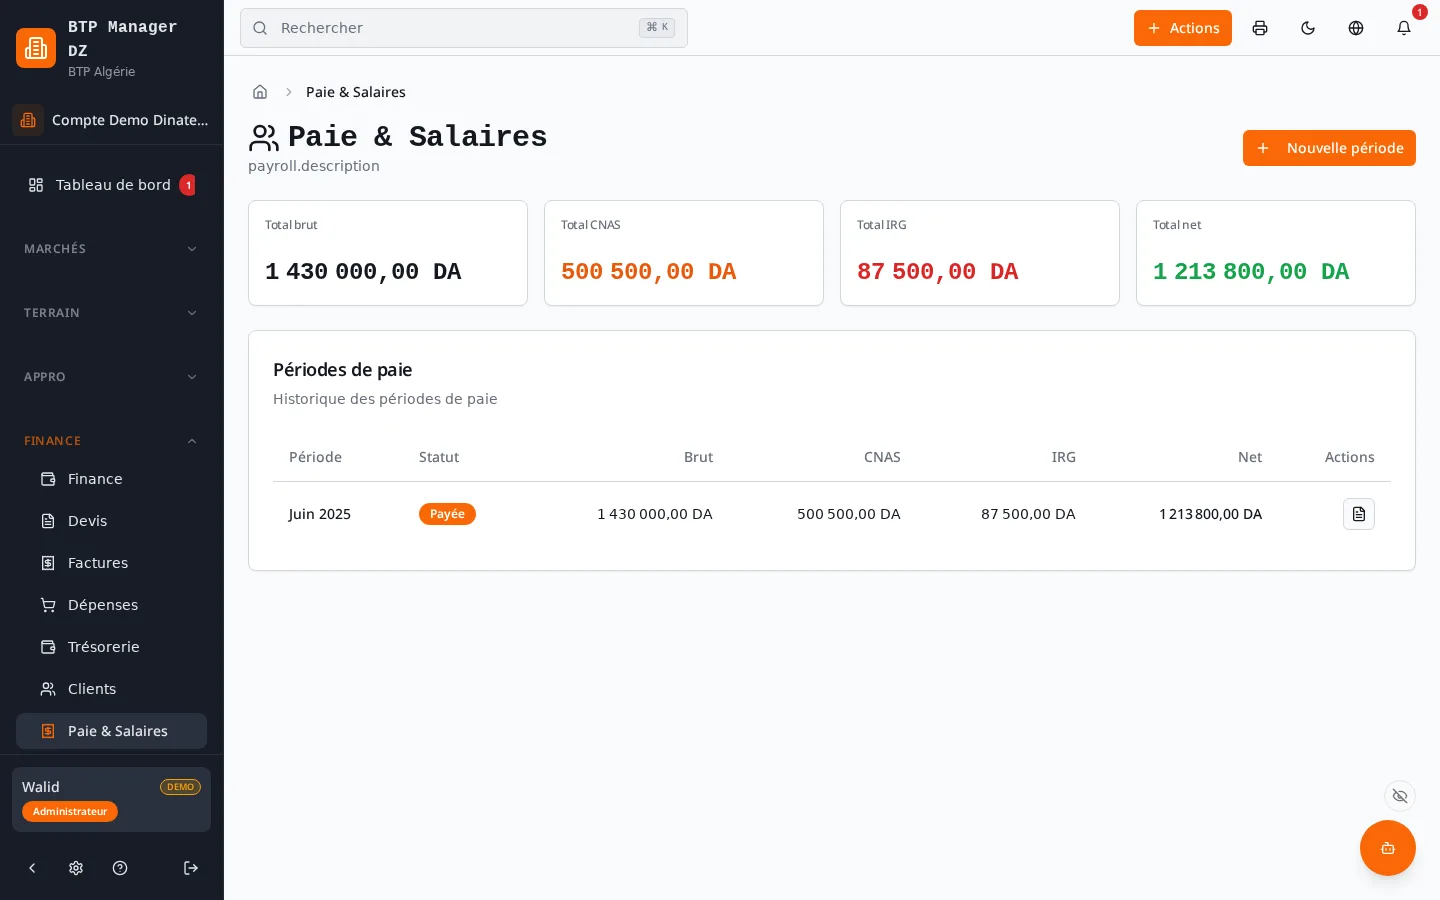Expand the TERRAIN sidebar section
The width and height of the screenshot is (1440, 900).
pos(111,313)
